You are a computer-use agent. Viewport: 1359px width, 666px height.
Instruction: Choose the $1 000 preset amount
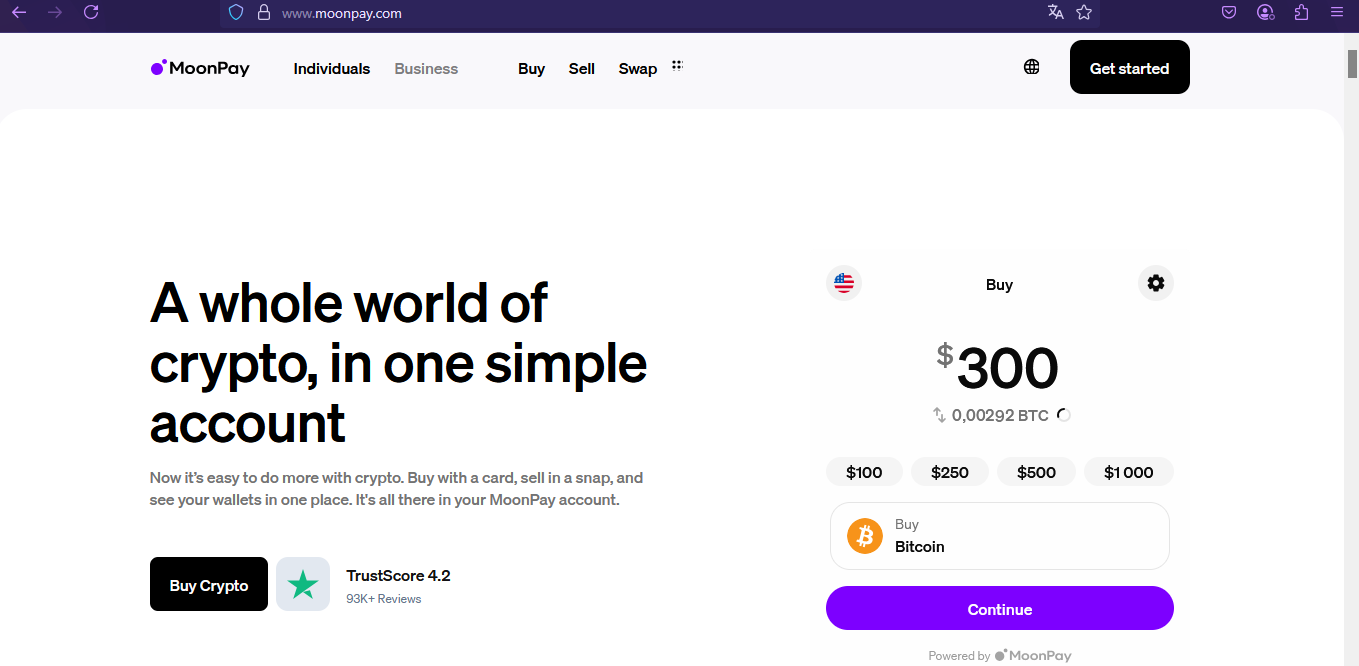pyautogui.click(x=1129, y=472)
